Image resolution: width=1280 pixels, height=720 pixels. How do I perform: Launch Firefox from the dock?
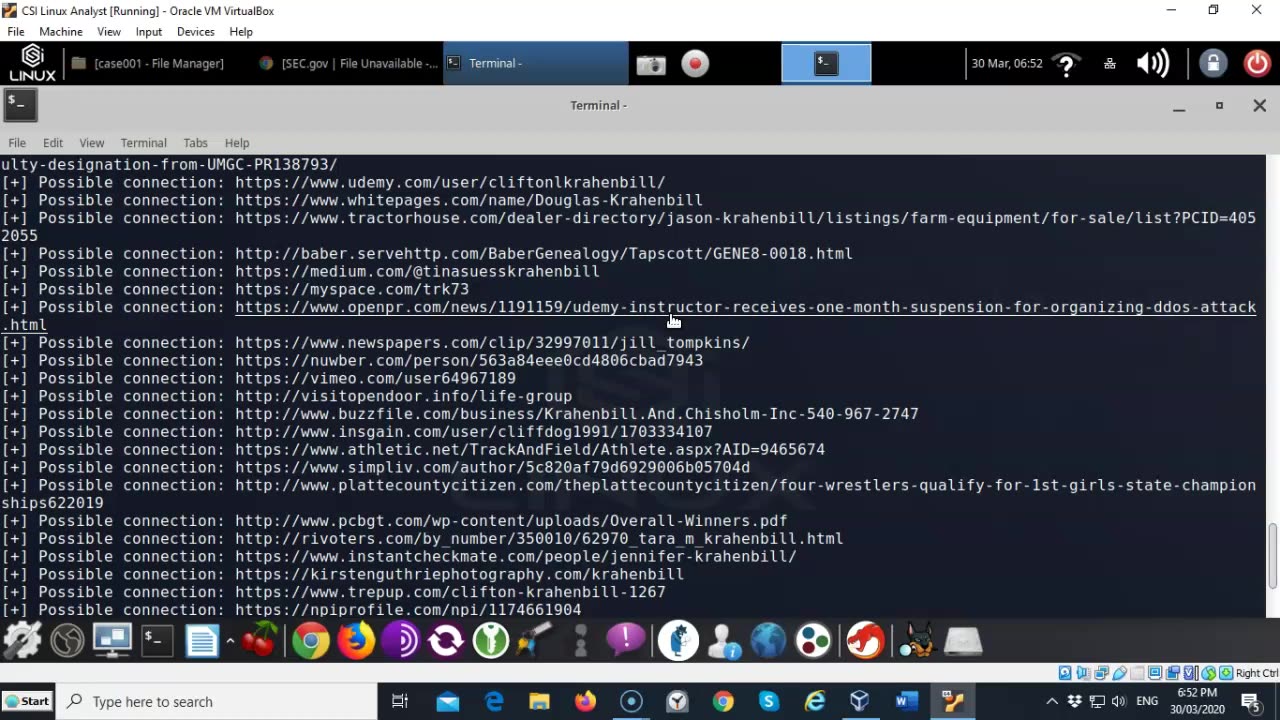pos(356,640)
